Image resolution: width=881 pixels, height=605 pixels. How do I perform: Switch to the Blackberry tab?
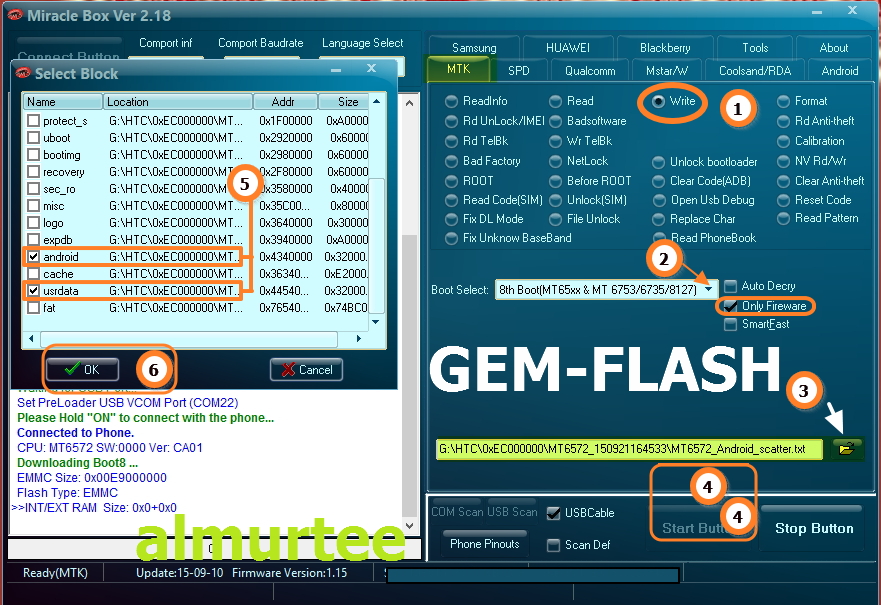pyautogui.click(x=665, y=48)
